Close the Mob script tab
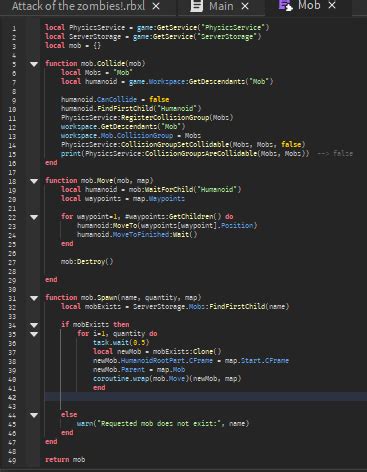This screenshot has width=367, height=472. click(x=332, y=6)
